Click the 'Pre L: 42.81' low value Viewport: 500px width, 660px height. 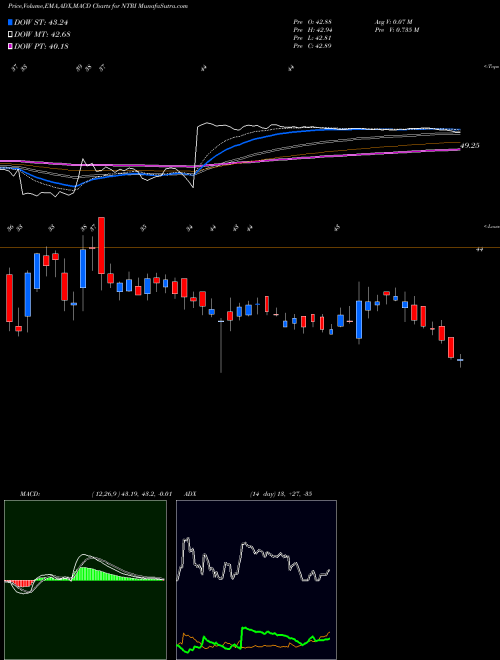312,37
